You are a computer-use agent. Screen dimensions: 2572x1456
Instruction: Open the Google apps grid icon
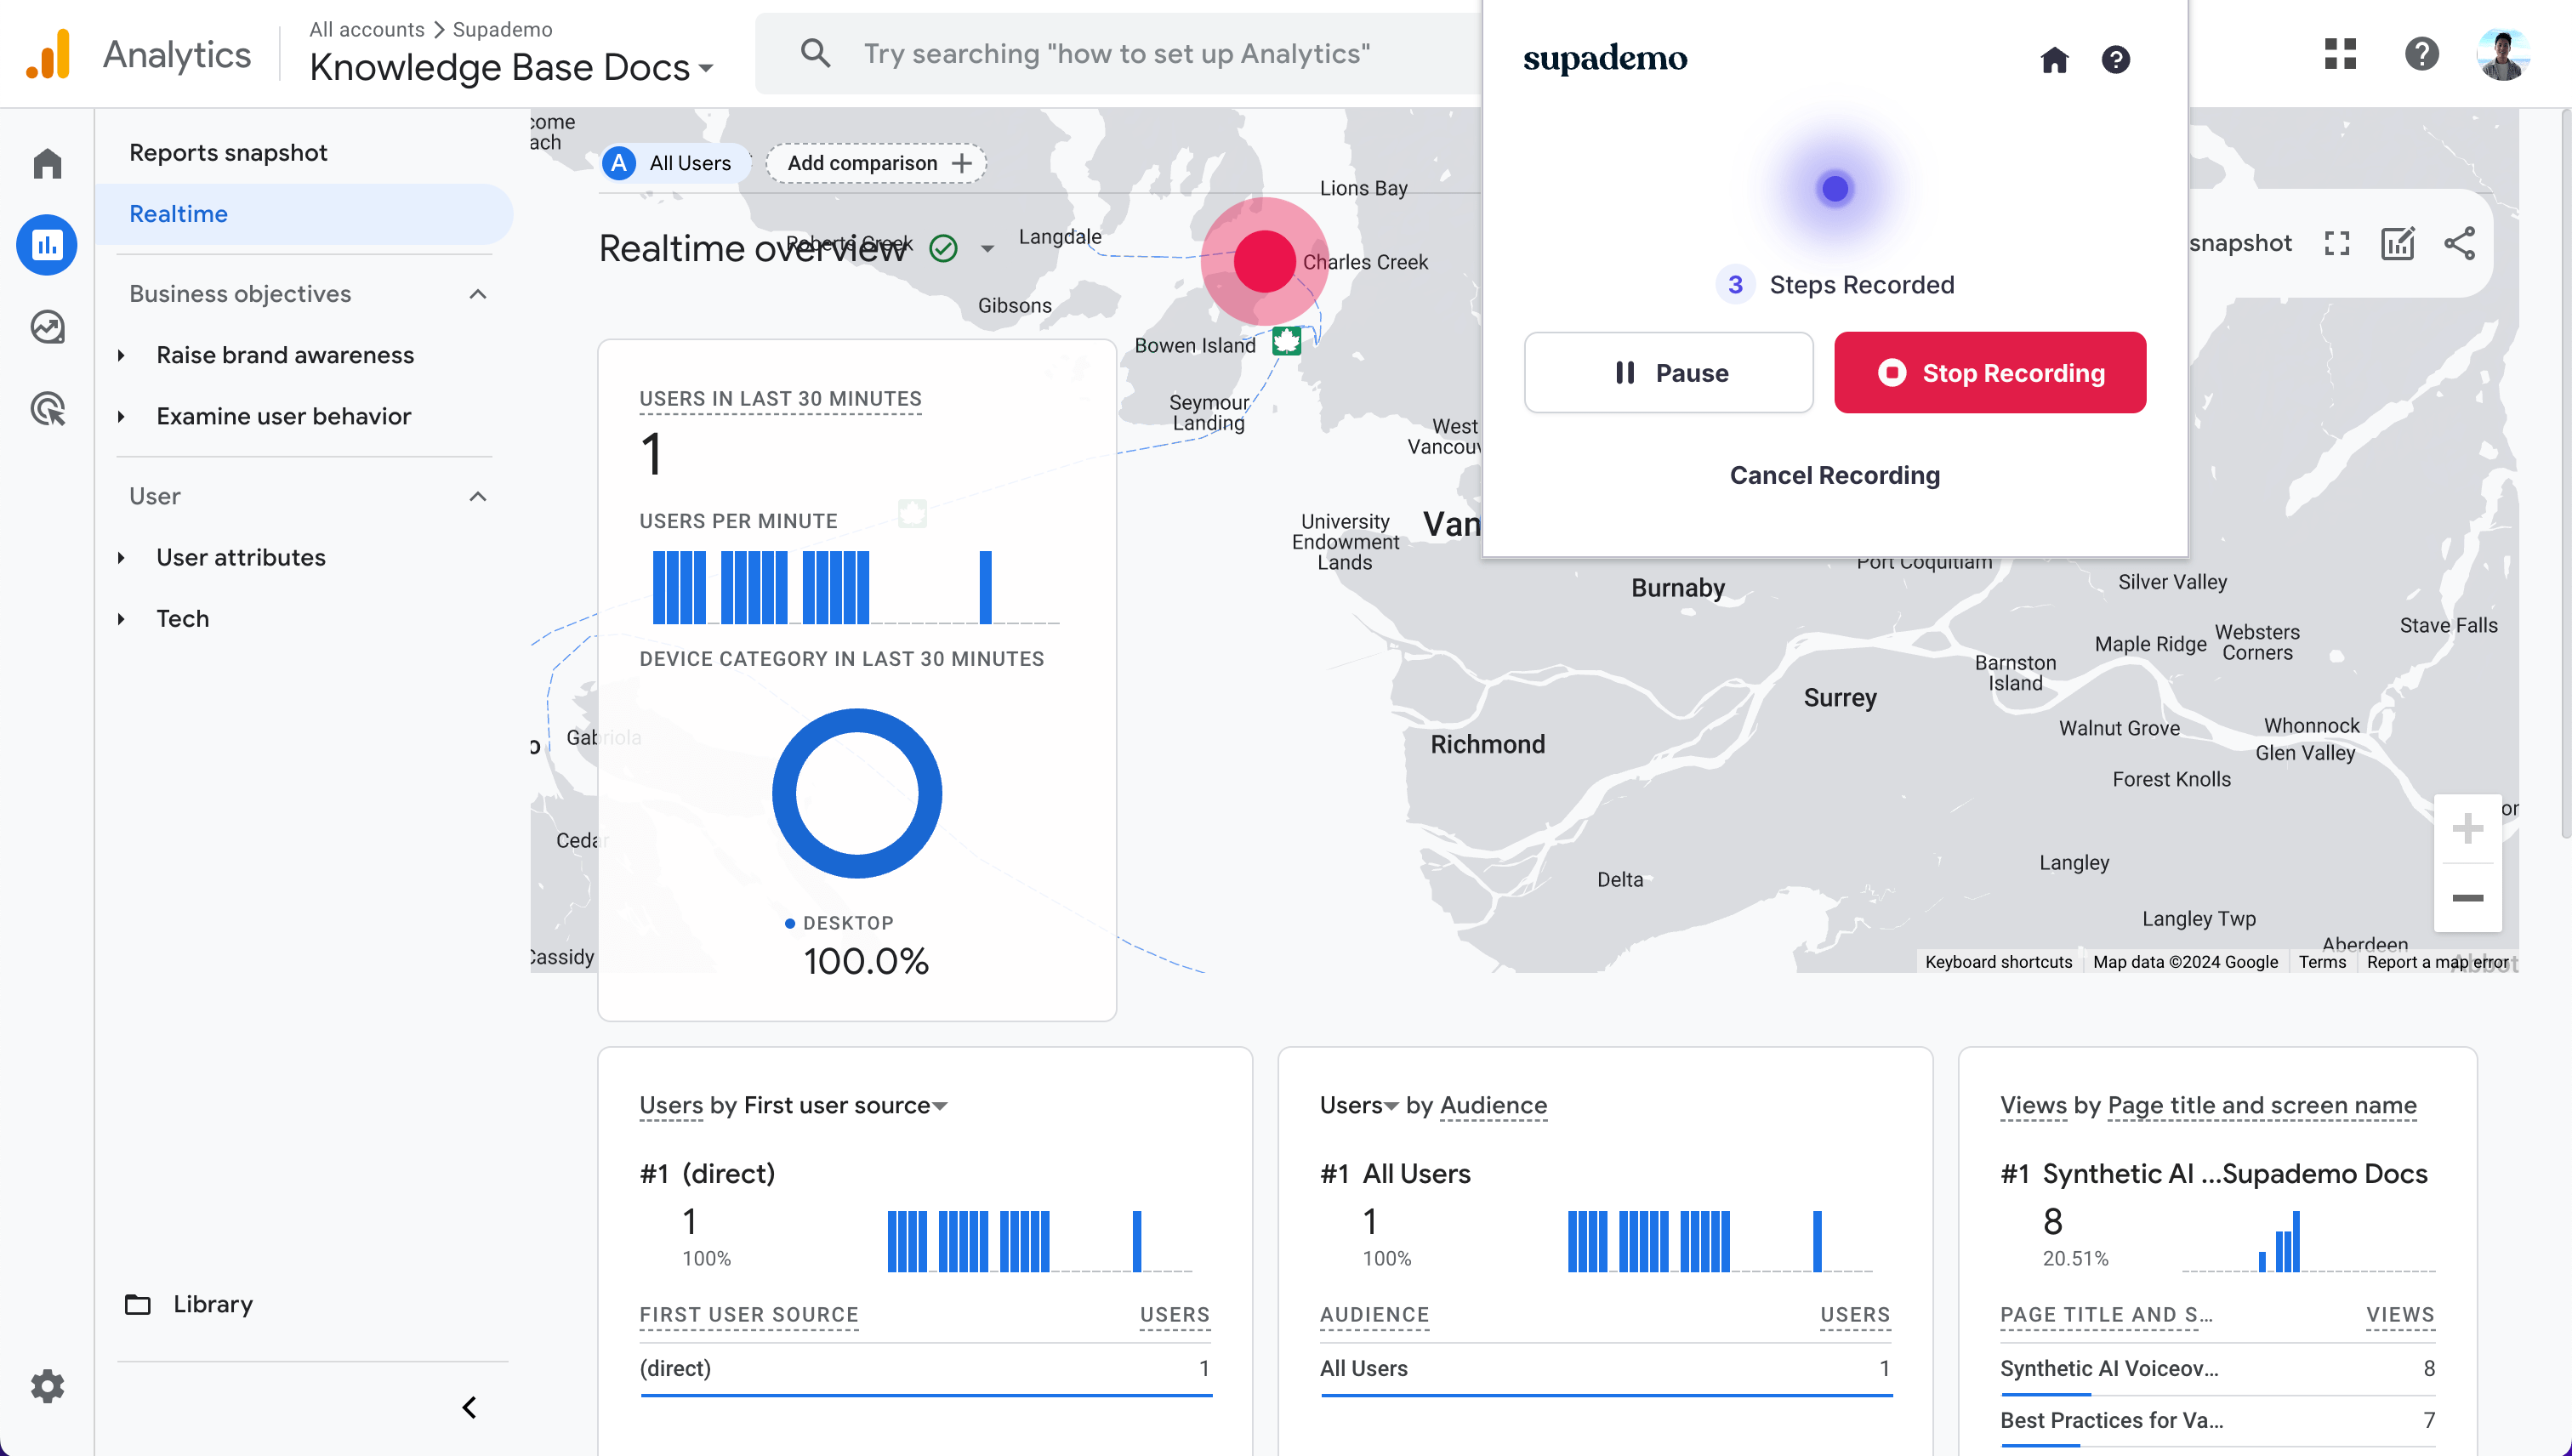click(x=2340, y=53)
